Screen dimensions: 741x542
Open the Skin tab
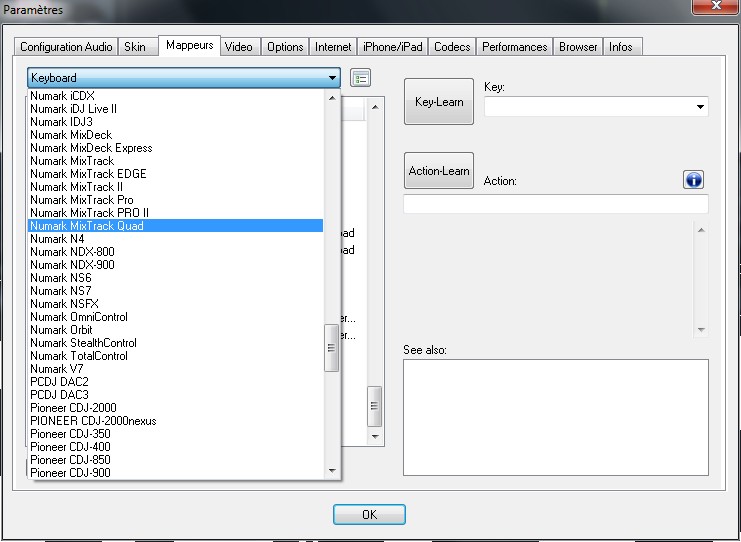134,47
